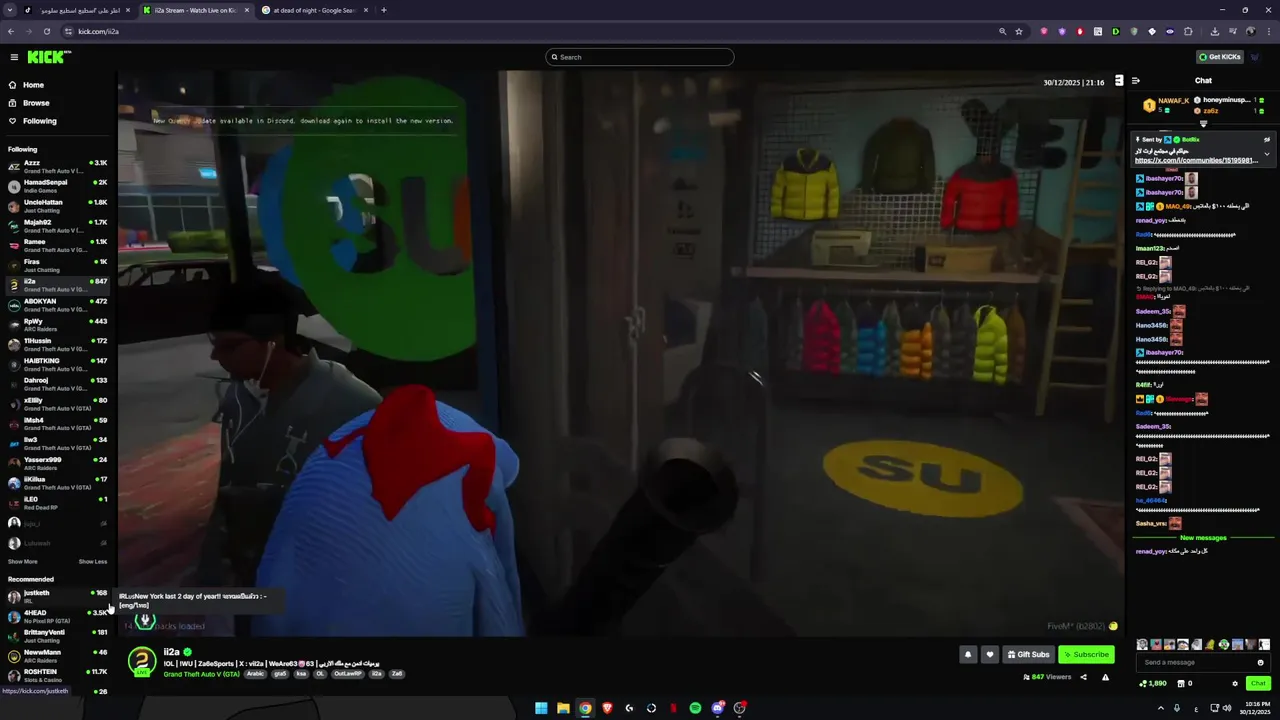
Task: Toggle follow heart for ii2a
Action: click(990, 655)
